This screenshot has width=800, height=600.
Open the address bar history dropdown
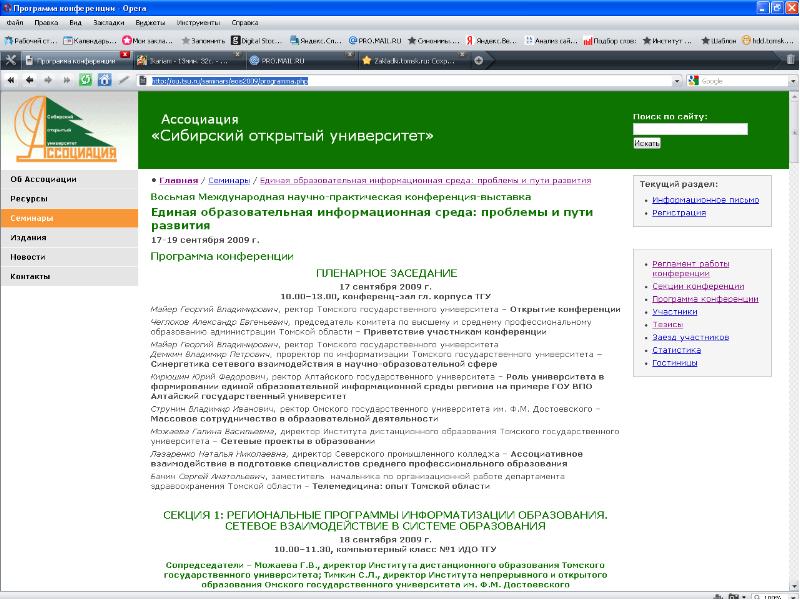[676, 80]
